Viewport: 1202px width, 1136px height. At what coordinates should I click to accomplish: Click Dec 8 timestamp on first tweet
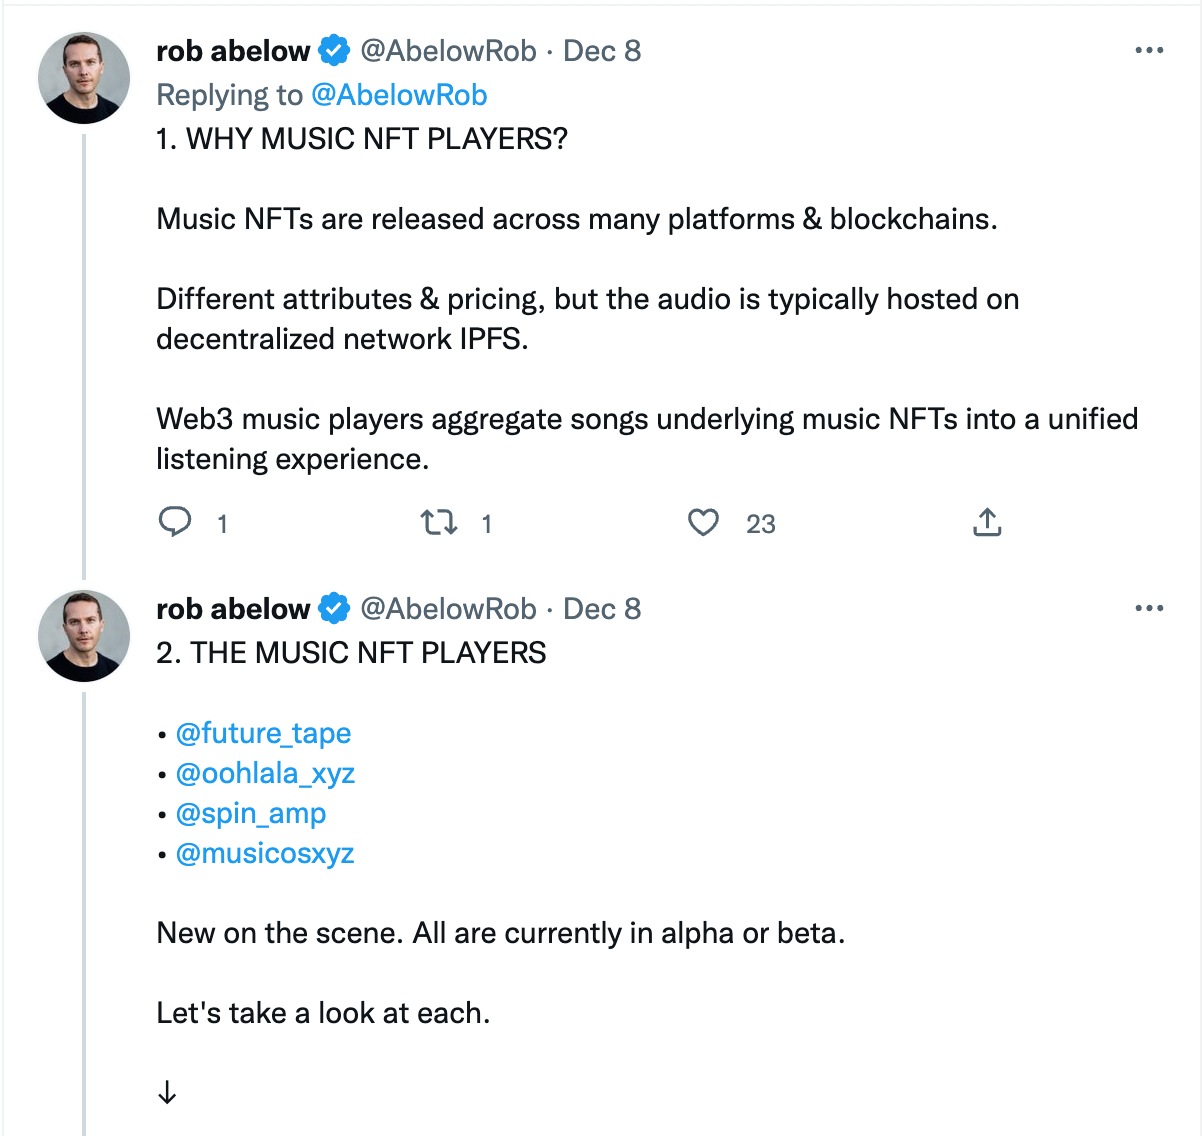click(602, 51)
